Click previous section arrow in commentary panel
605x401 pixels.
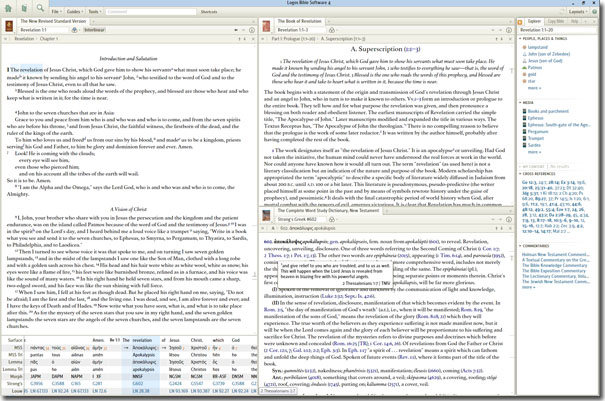(x=496, y=39)
